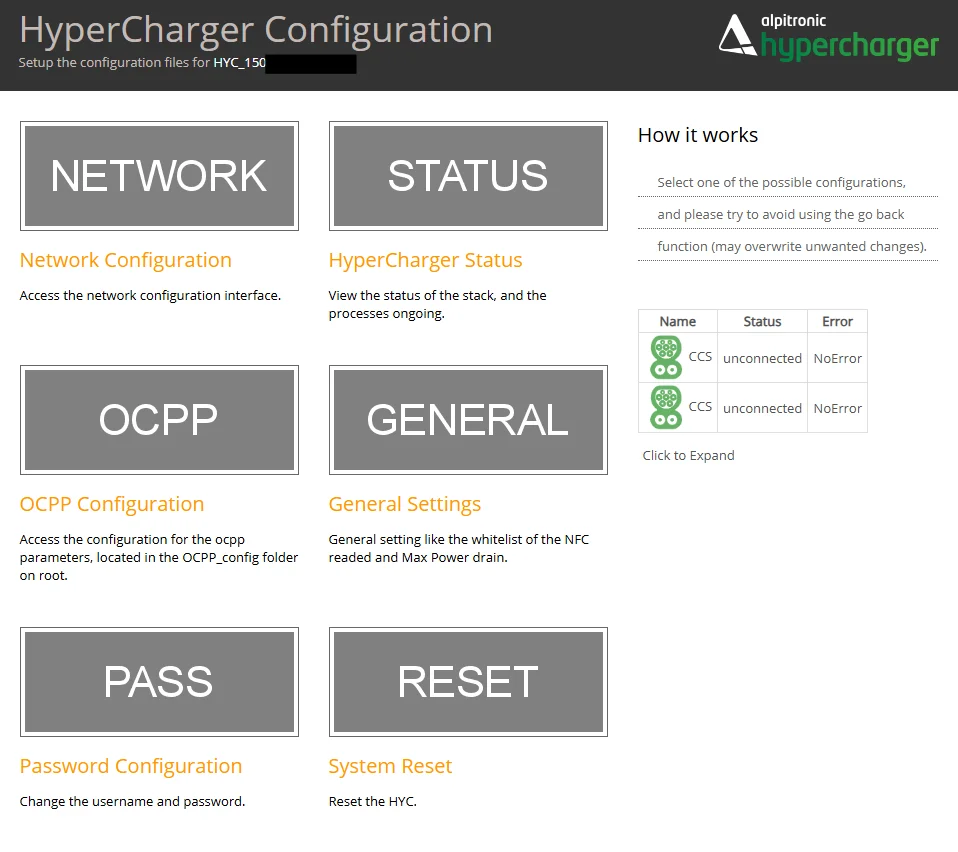Click second row's NoError cell
This screenshot has height=852, width=958.
pos(838,409)
